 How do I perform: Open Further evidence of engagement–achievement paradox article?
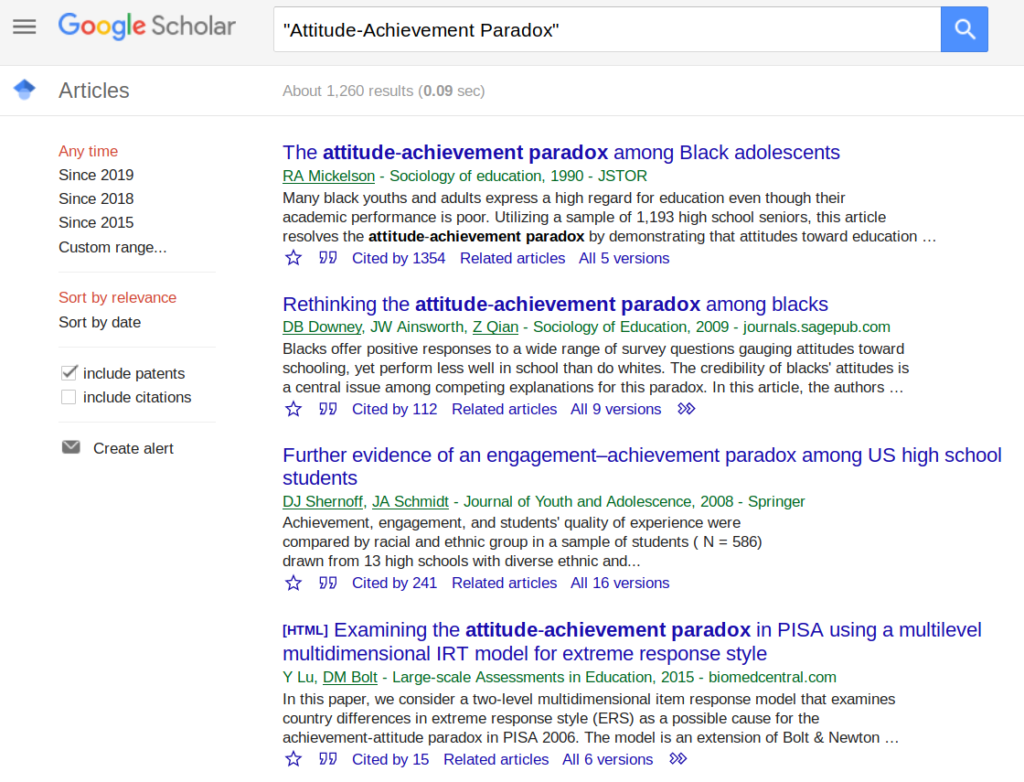coord(642,466)
